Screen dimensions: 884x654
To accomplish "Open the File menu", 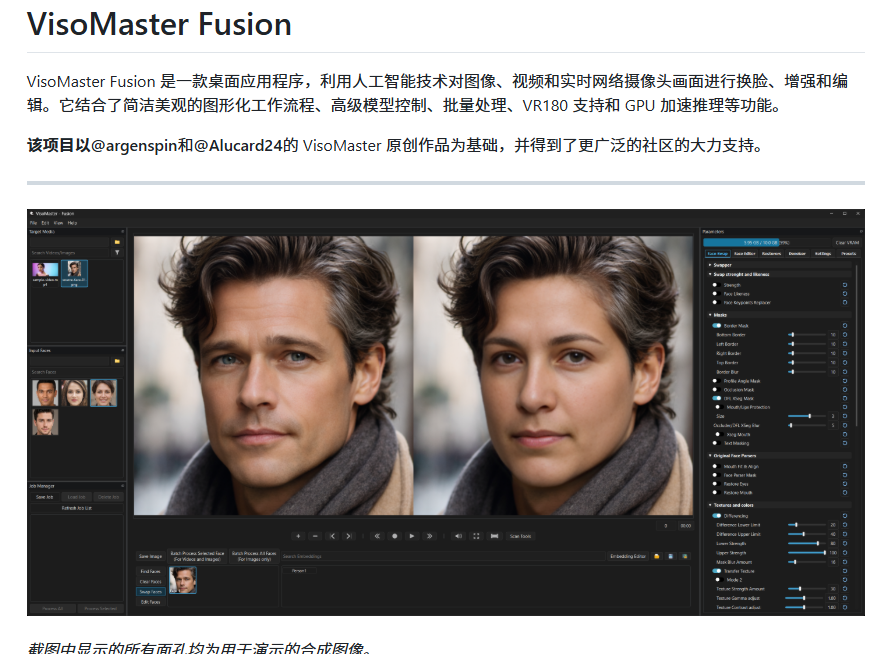I will pyautogui.click(x=33, y=223).
